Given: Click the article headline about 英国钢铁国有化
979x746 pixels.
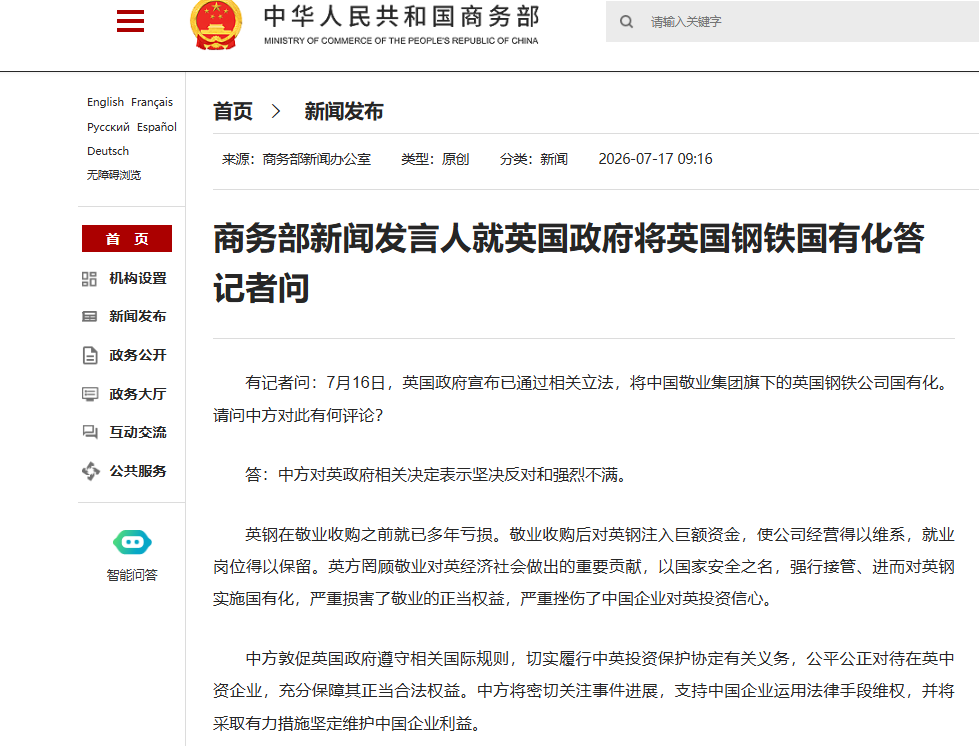Looking at the screenshot, I should point(569,263).
